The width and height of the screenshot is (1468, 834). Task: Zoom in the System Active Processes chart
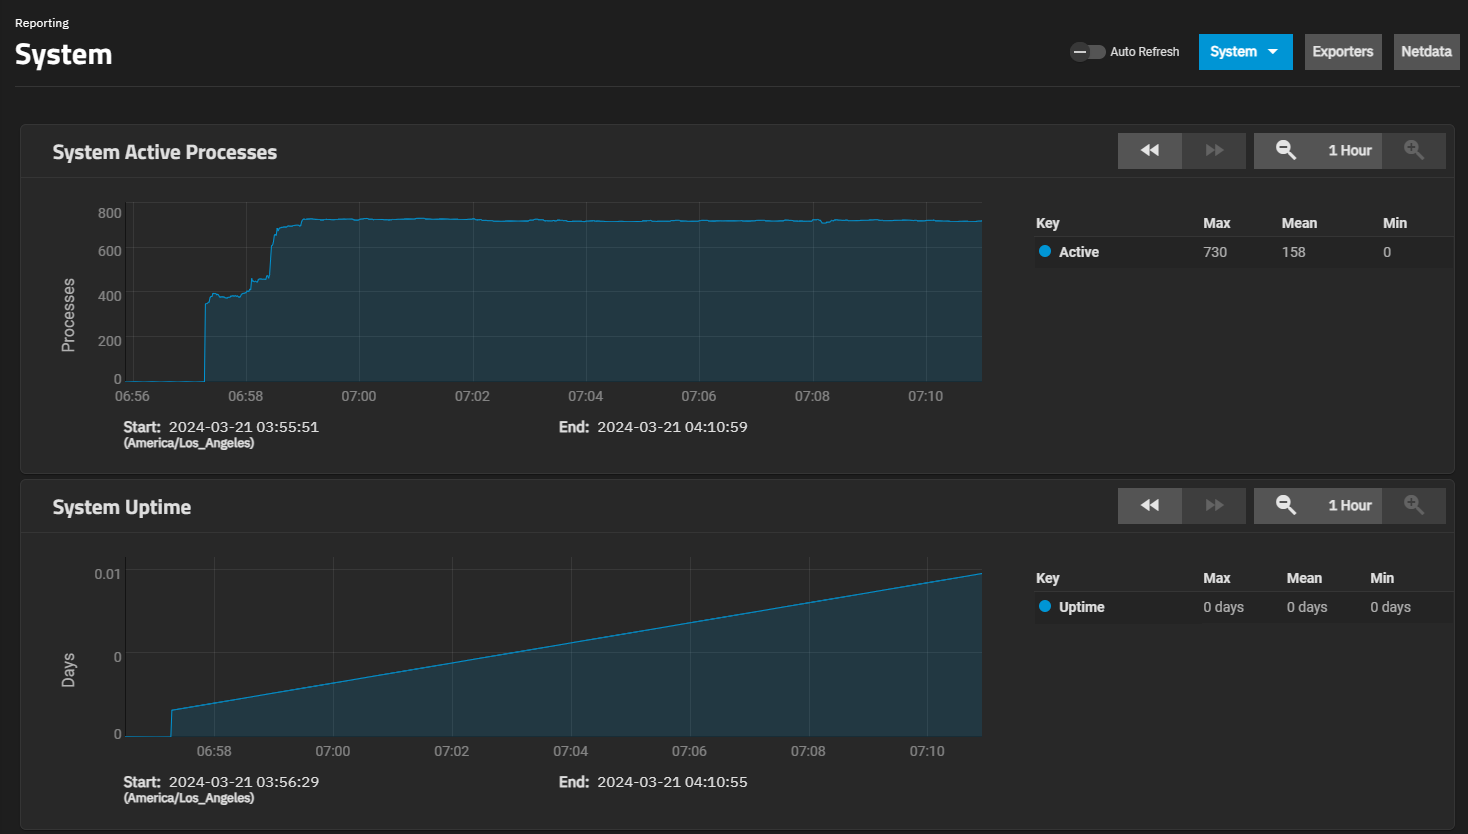click(x=1413, y=151)
